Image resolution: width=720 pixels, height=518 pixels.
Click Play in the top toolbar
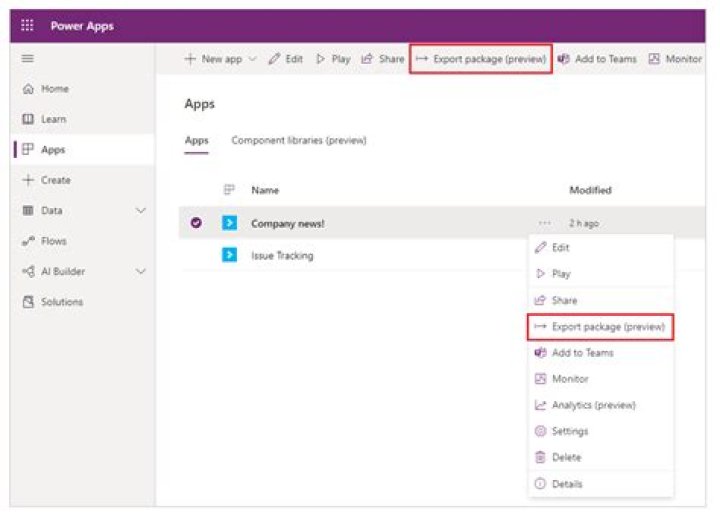(x=333, y=59)
